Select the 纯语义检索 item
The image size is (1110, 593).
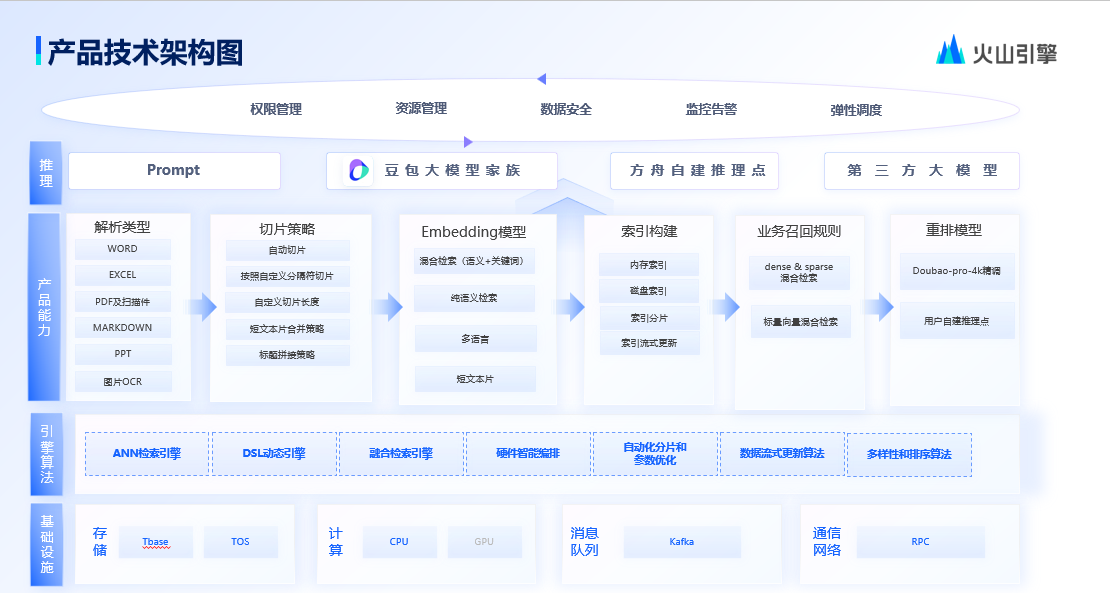[x=474, y=299]
